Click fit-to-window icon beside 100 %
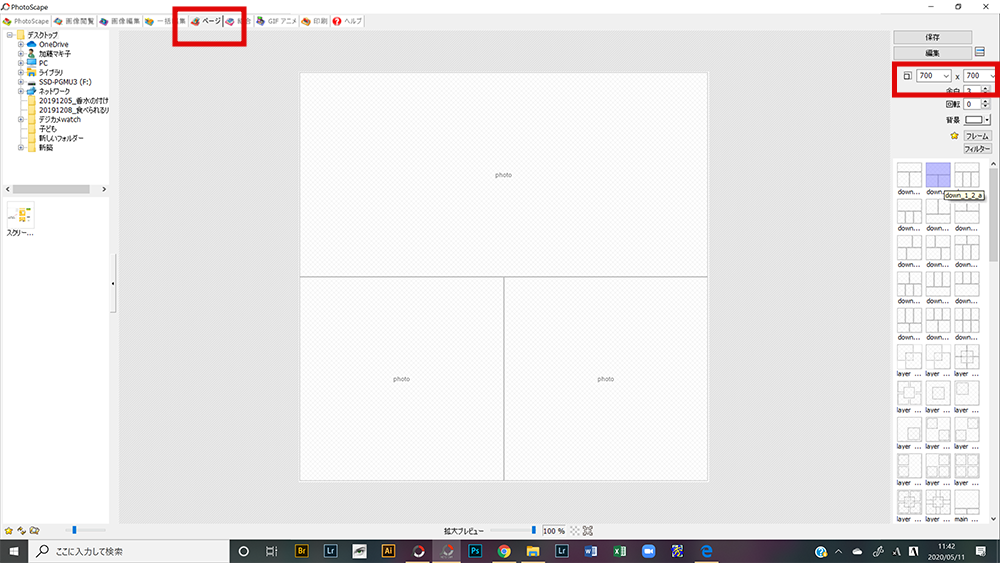 [588, 530]
